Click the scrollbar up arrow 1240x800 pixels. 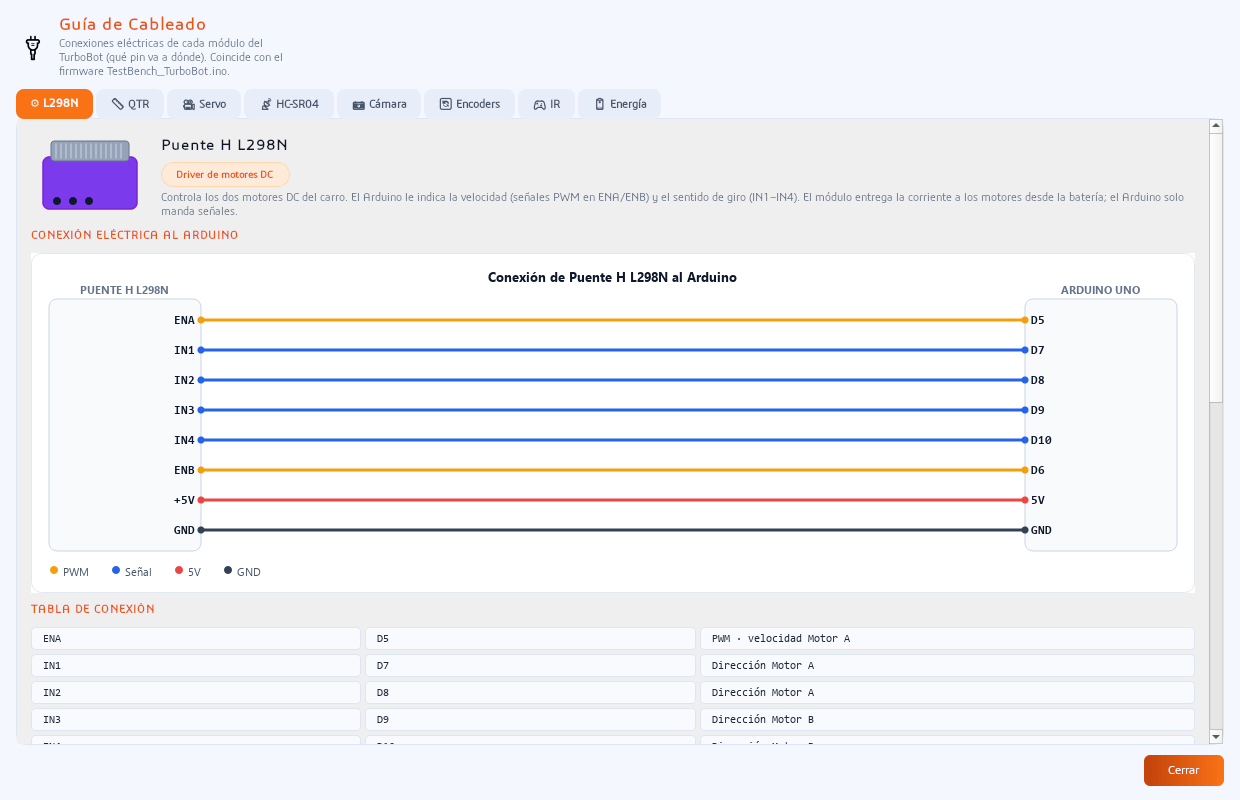(1216, 126)
